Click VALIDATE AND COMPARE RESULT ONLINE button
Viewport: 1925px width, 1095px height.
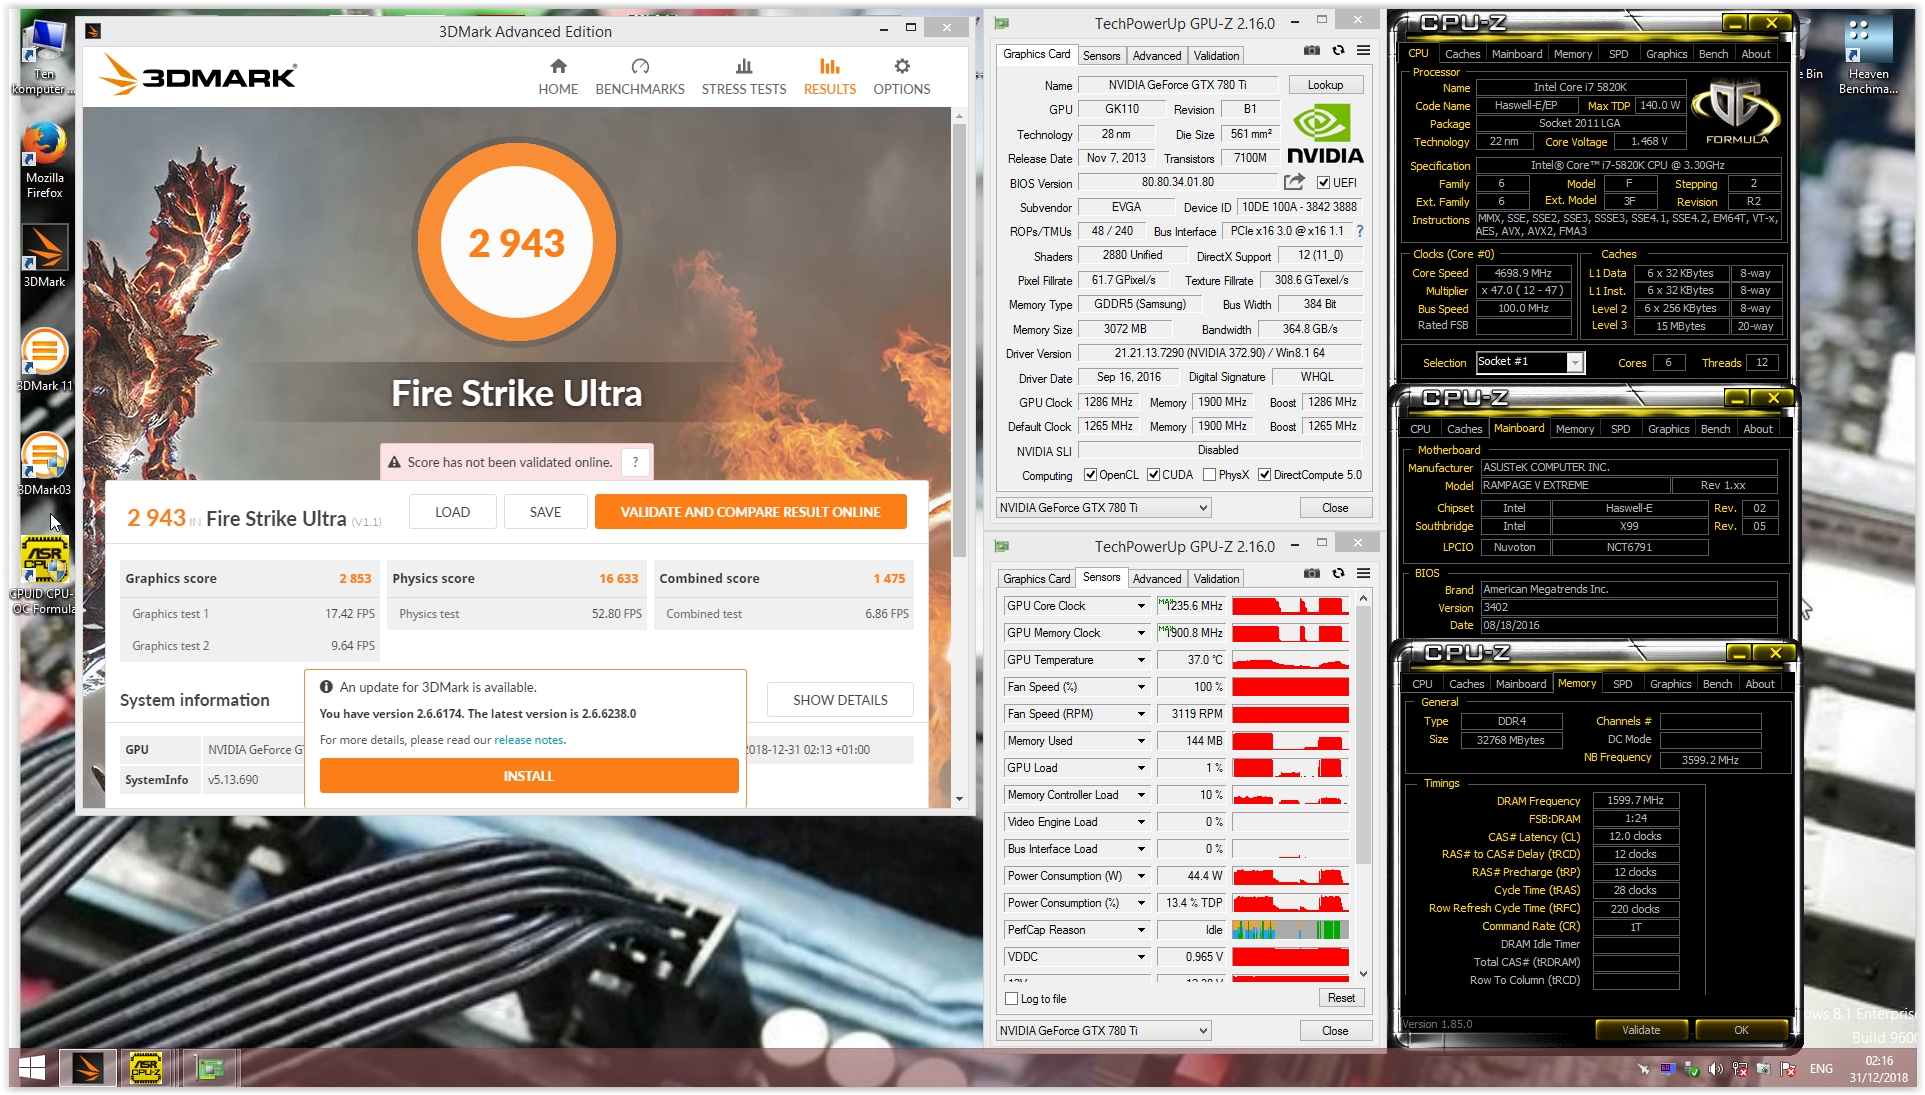[x=750, y=512]
